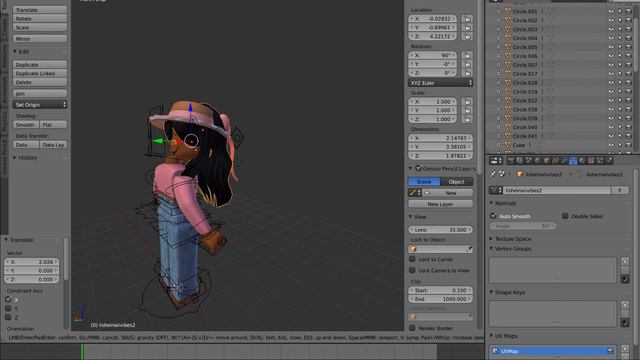Open the Physics properties tab icon
The height and width of the screenshot is (360, 640).
pos(608,160)
